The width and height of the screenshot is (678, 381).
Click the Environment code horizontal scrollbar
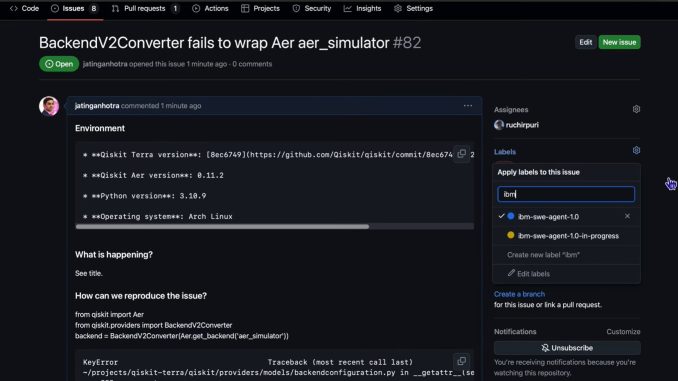click(222, 226)
